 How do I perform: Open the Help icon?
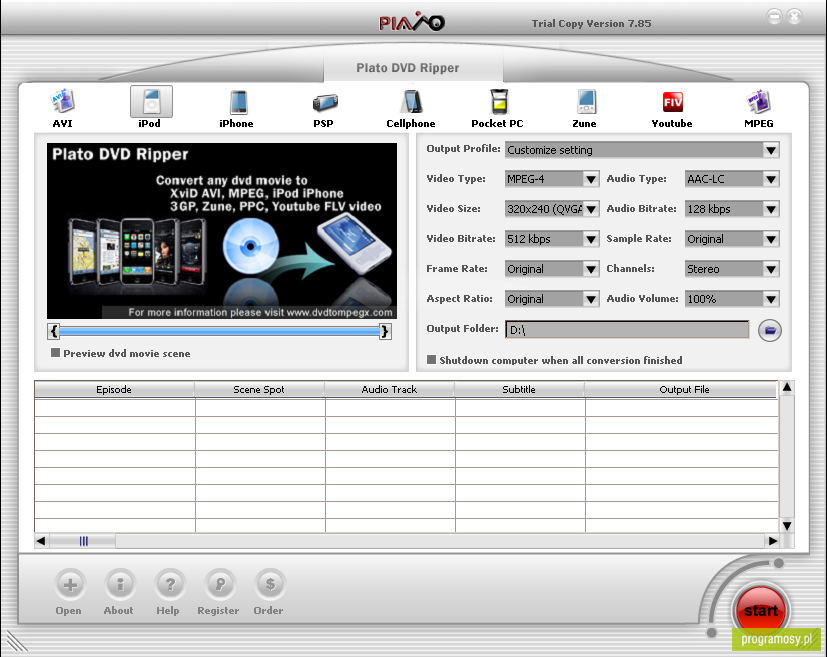coord(170,584)
